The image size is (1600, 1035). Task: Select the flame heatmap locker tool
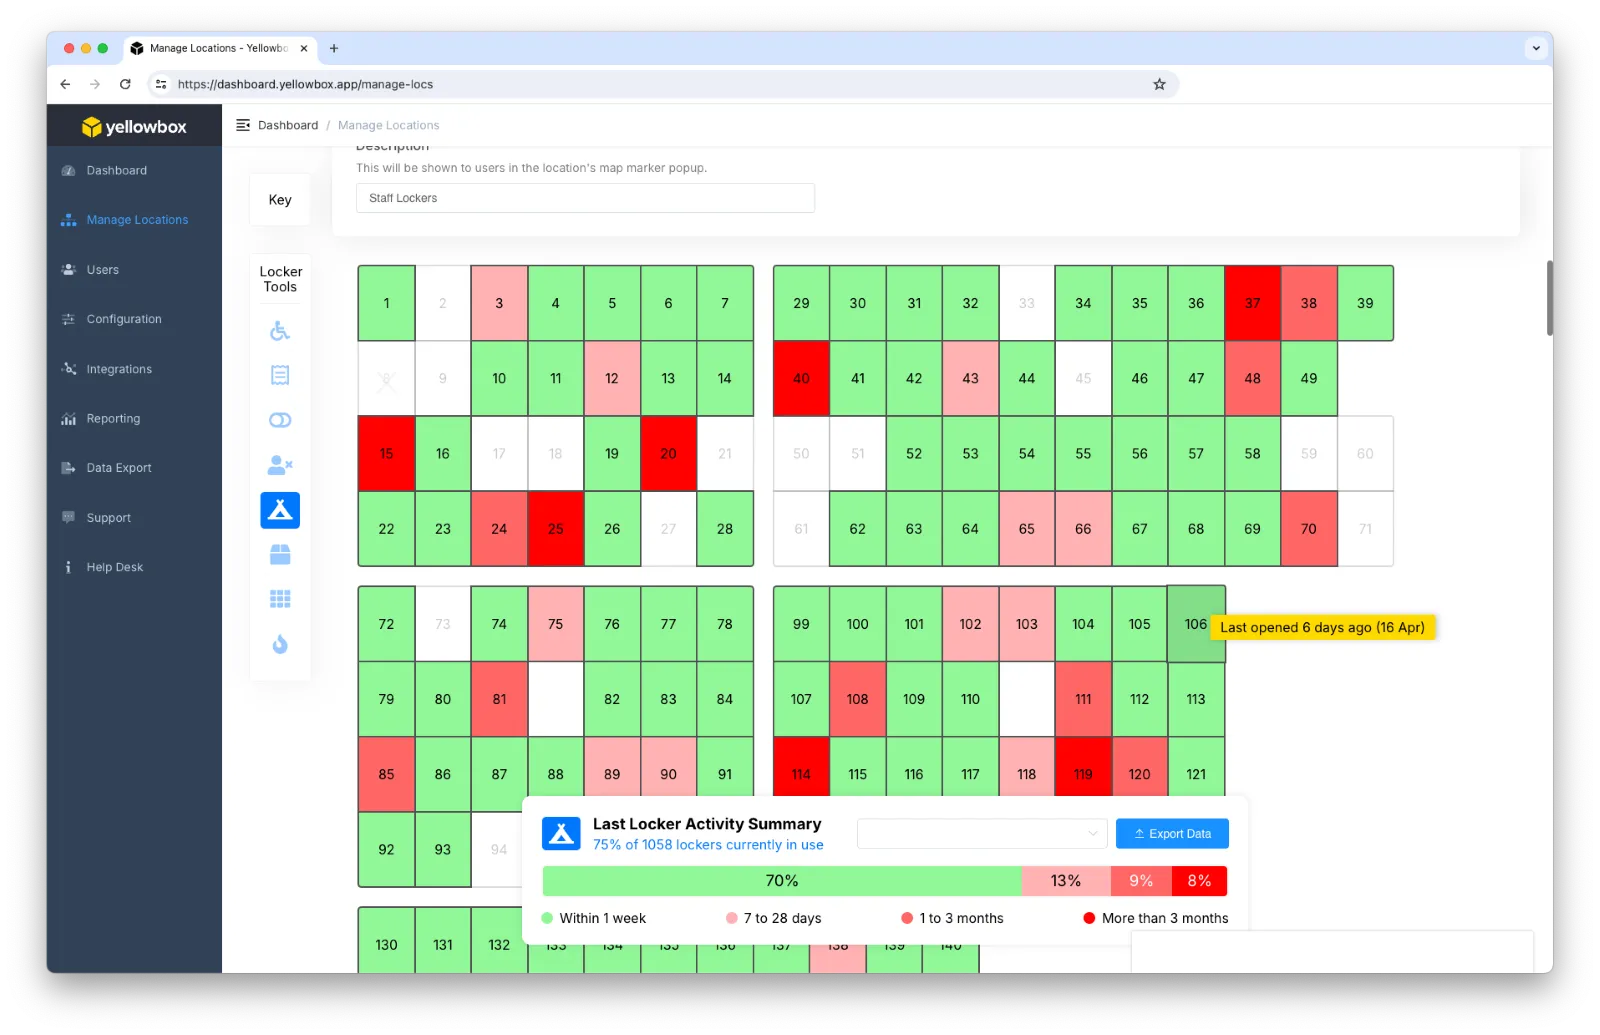280,644
